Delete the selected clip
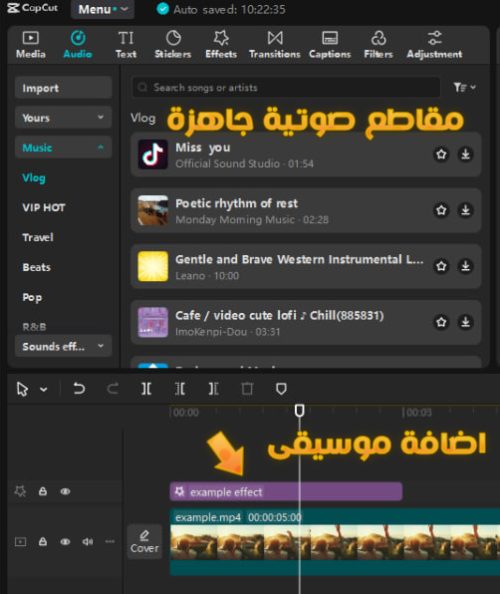Image resolution: width=500 pixels, height=594 pixels. [x=247, y=389]
